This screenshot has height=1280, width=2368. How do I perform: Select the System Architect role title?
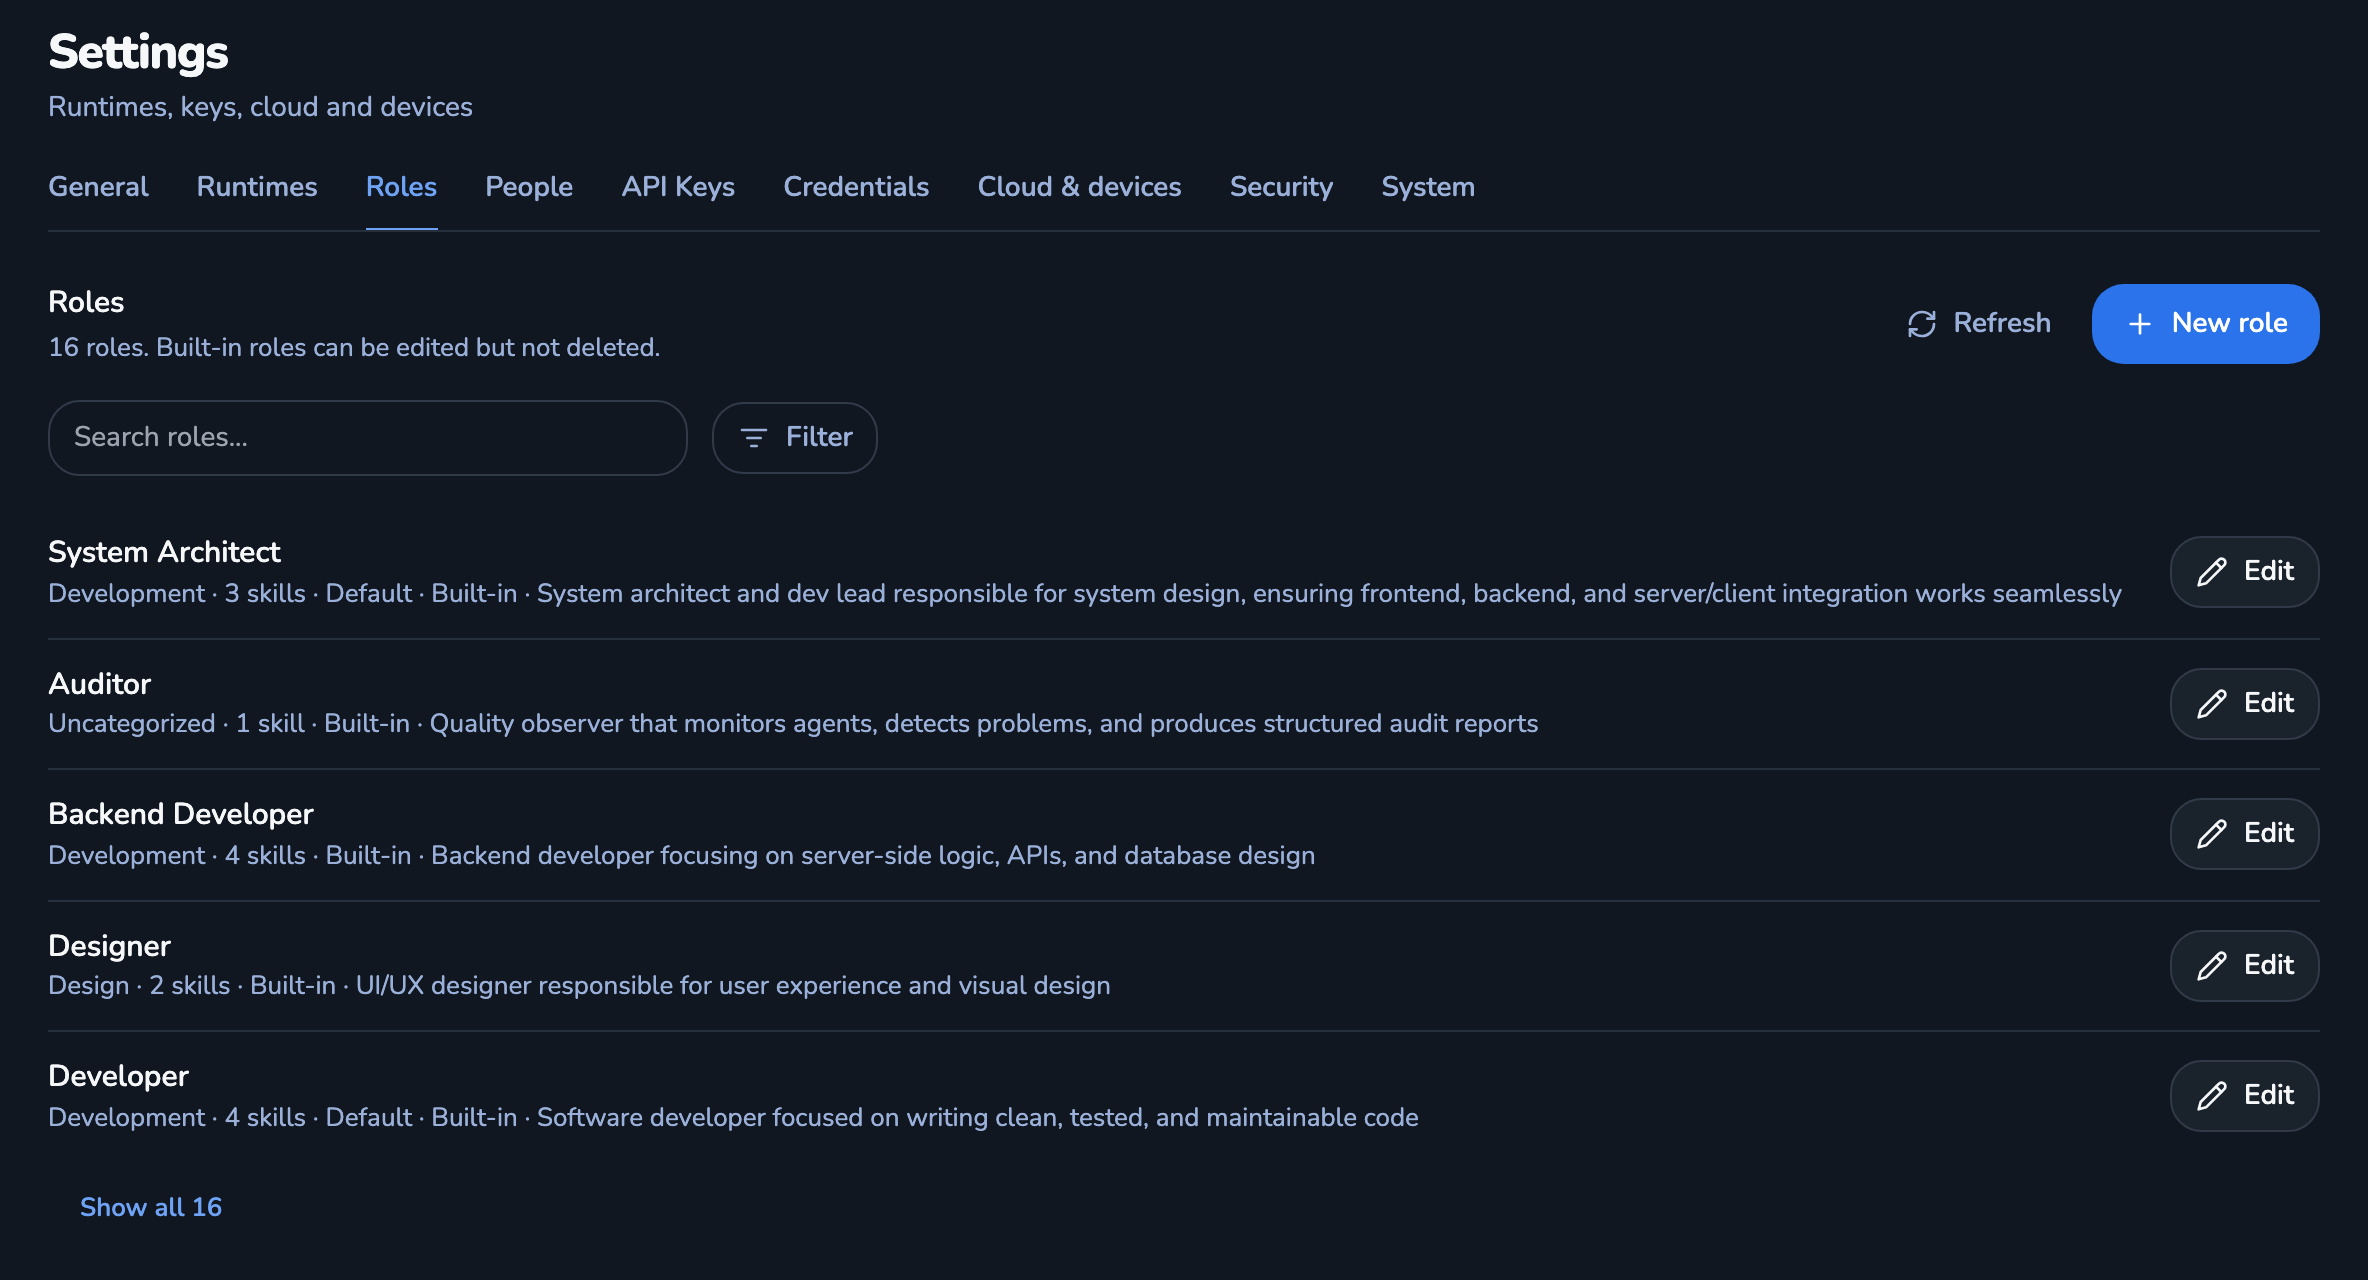pyautogui.click(x=164, y=552)
